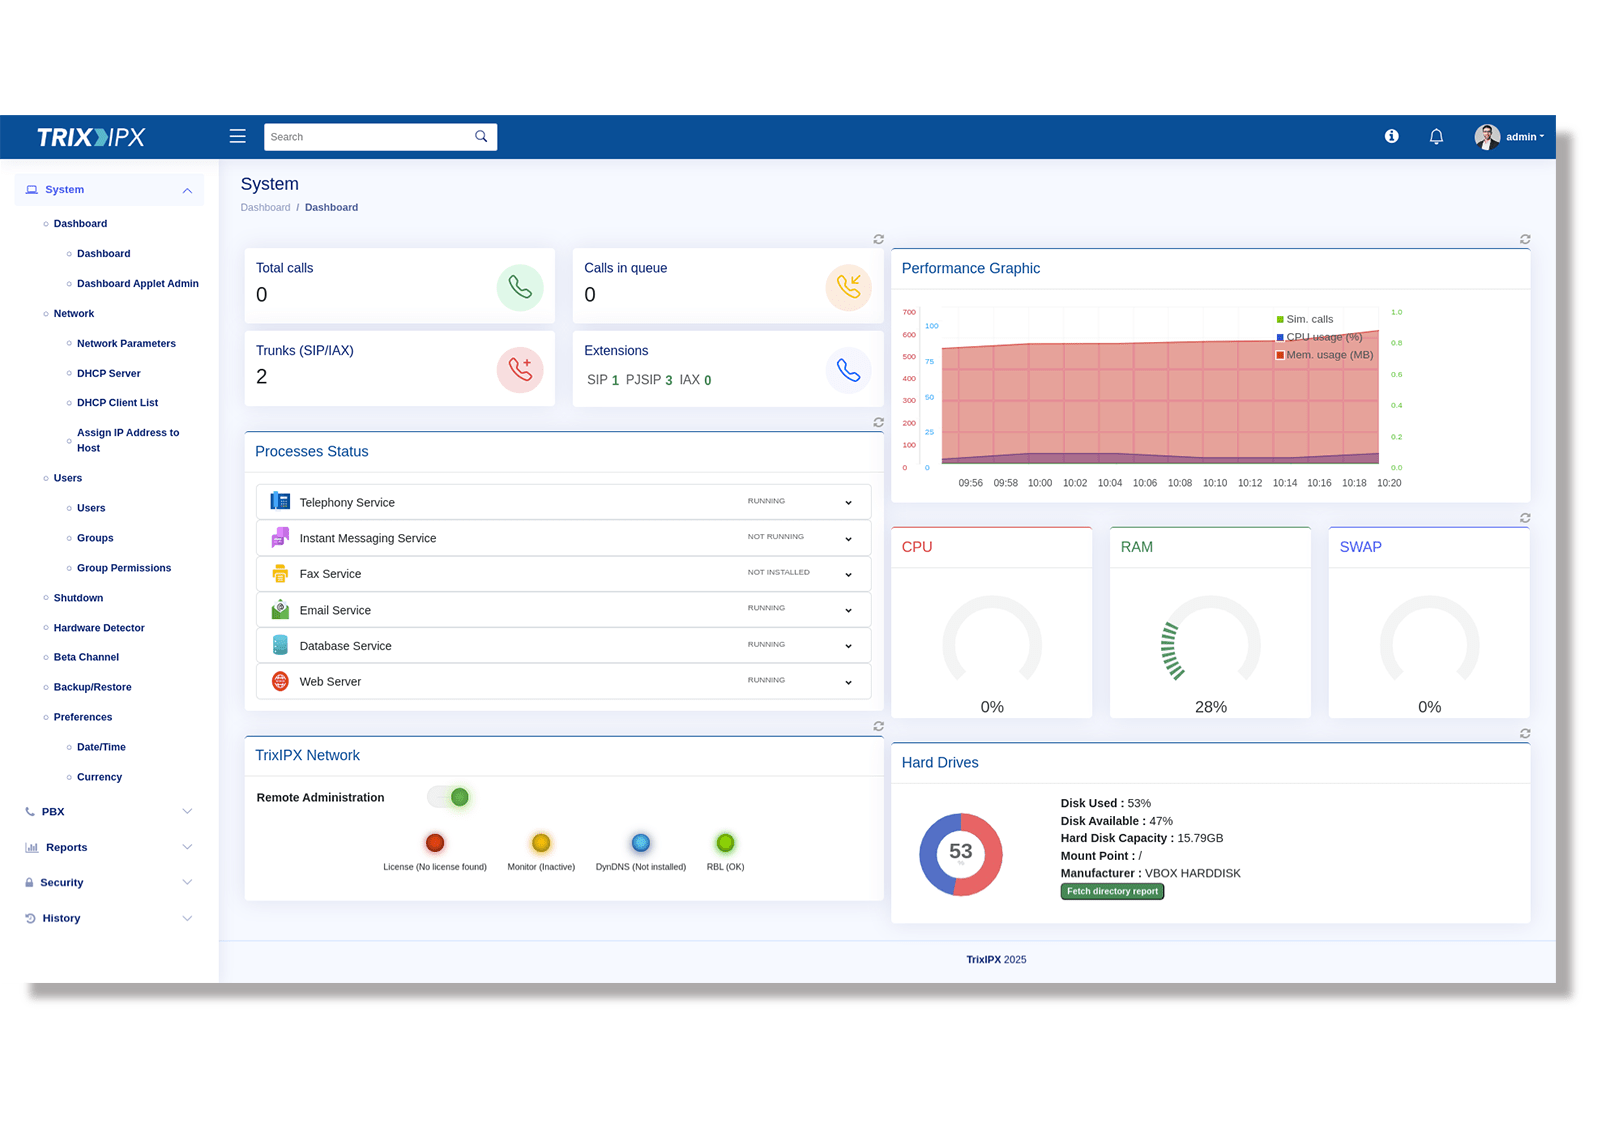The width and height of the screenshot is (1600, 1123).
Task: Click the Monitor (Inactive) status indicator
Action: (540, 842)
